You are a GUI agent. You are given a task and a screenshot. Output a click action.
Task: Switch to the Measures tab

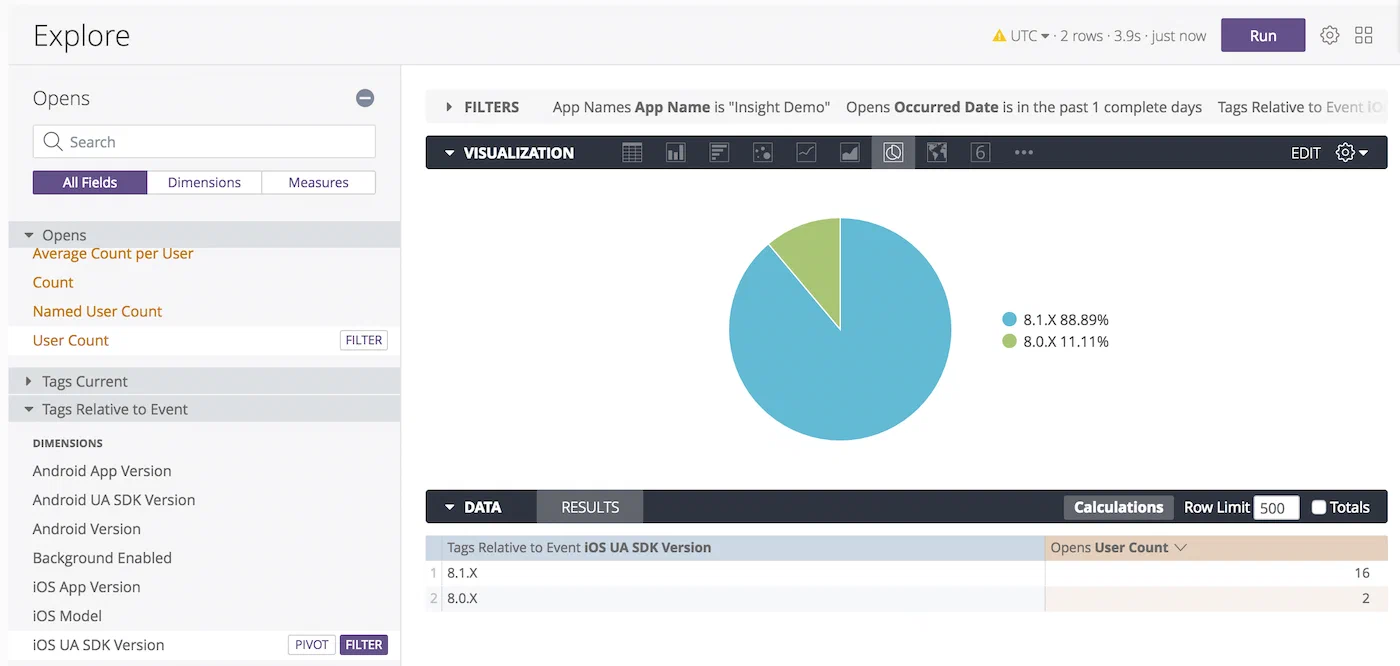point(318,182)
